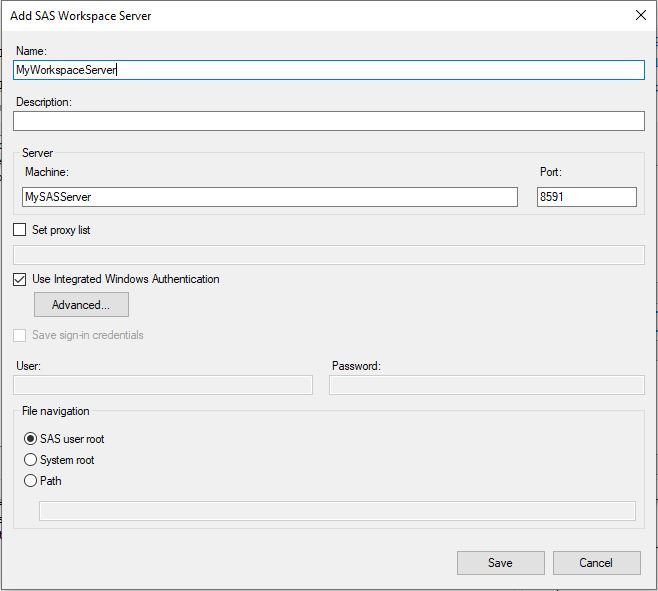Click the dialog title bar text

click(x=81, y=16)
